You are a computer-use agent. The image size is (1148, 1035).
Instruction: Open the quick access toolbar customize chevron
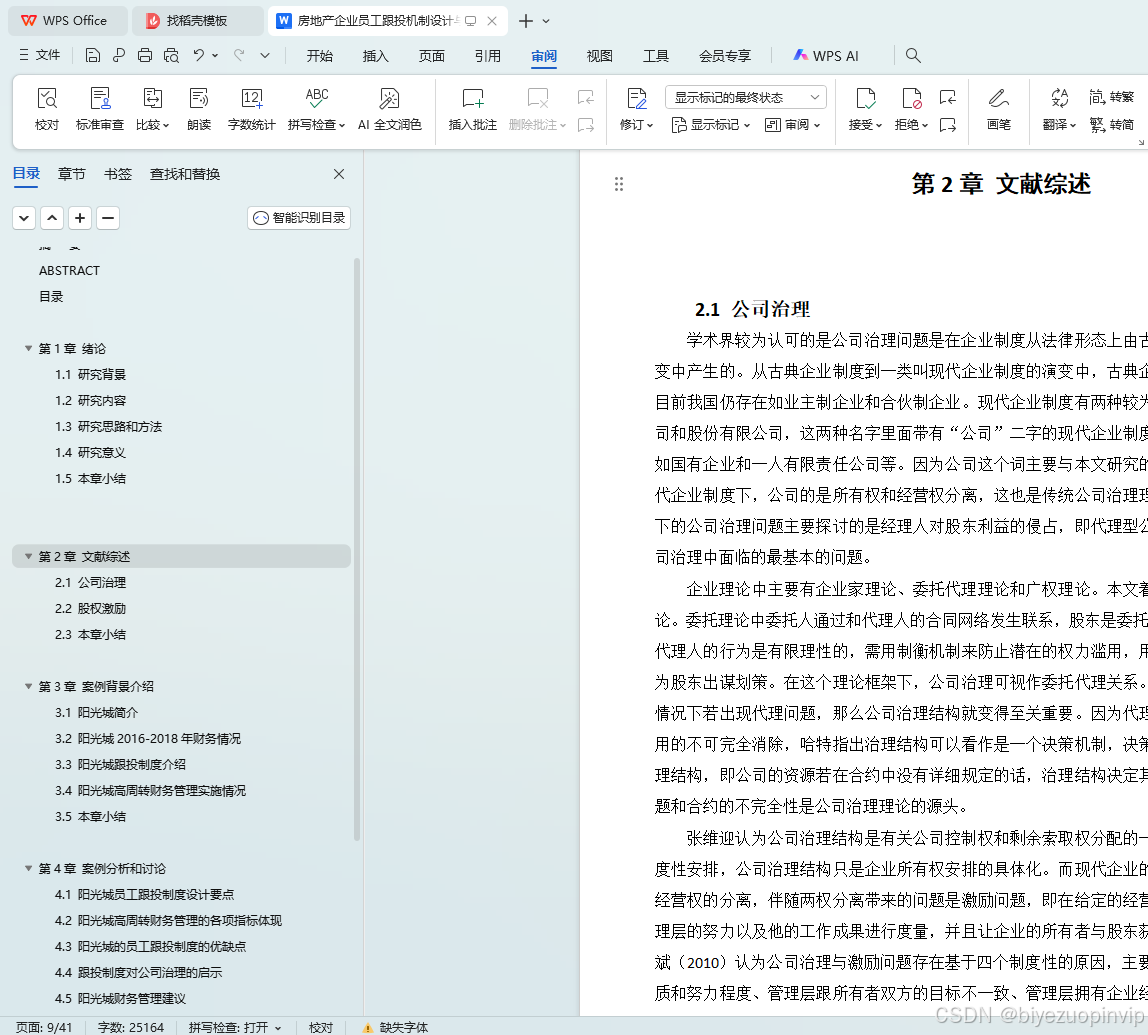click(x=265, y=56)
